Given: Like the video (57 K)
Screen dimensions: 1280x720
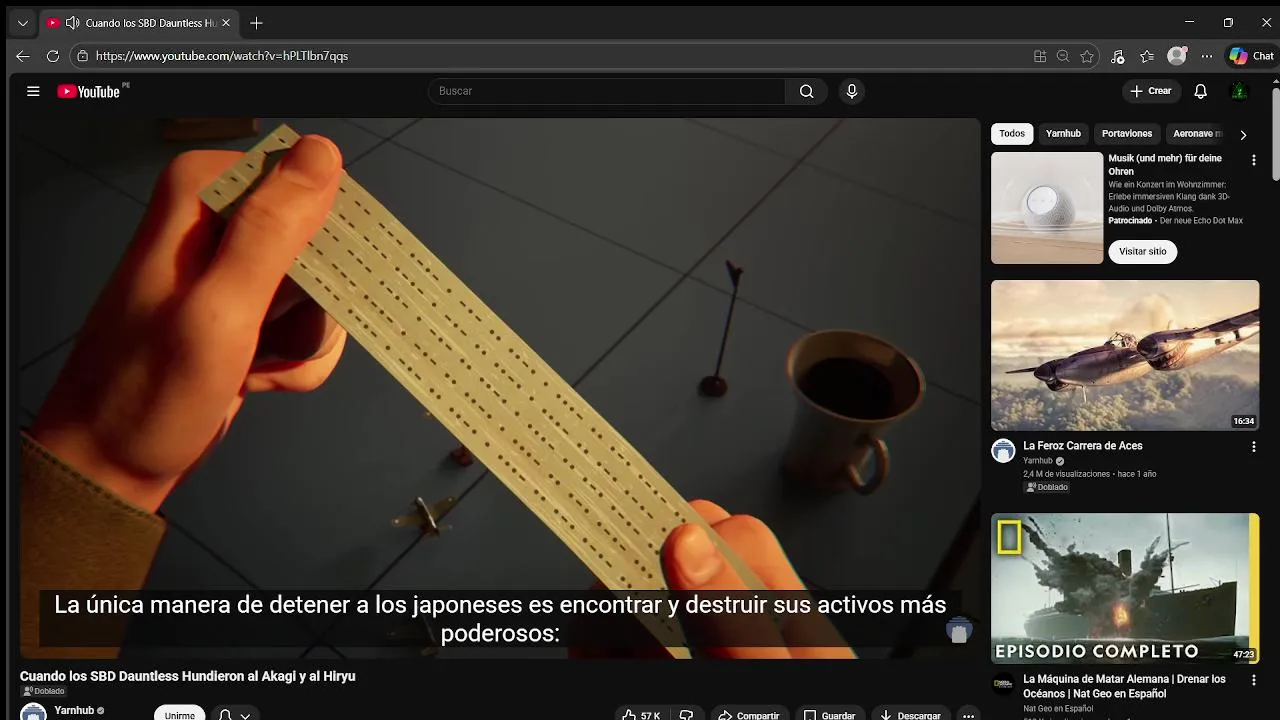Looking at the screenshot, I should pos(641,715).
